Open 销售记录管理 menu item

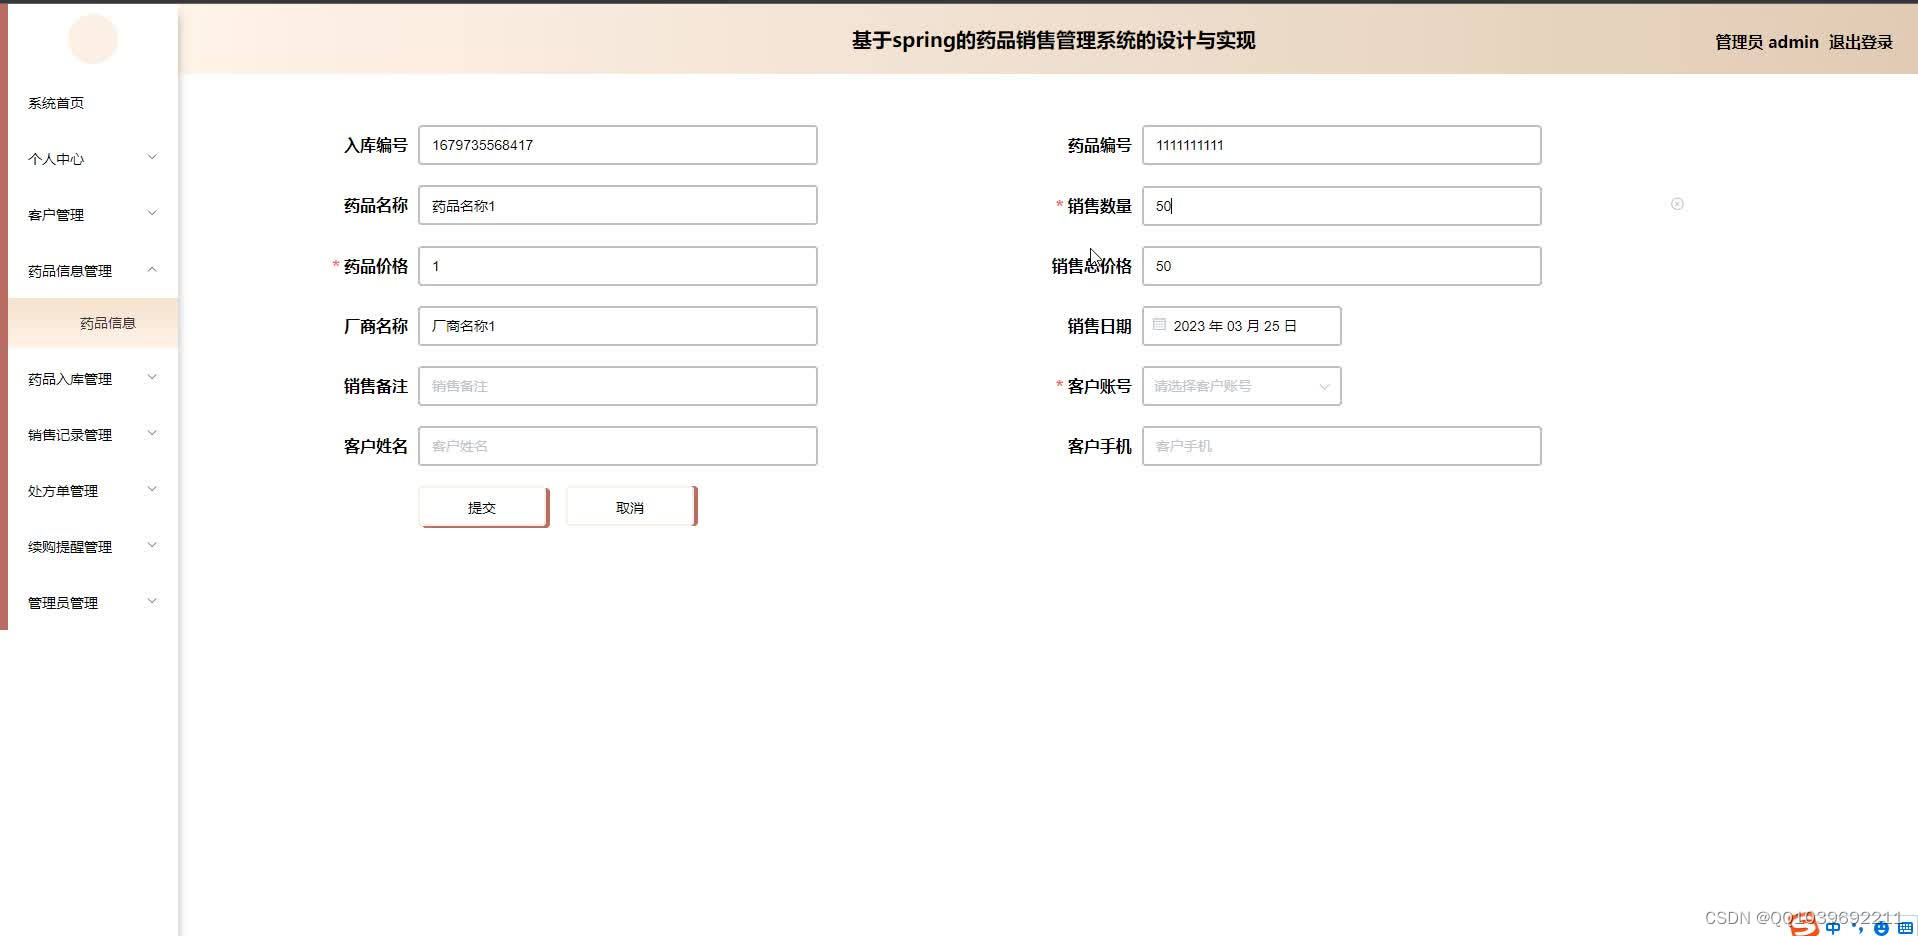70,435
